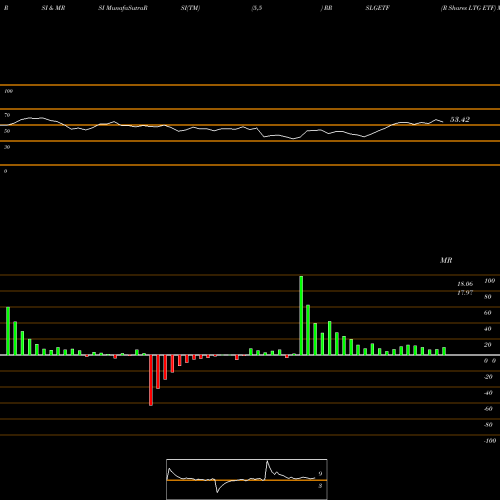Click the MR indicator label
The height and width of the screenshot is (500, 500).
pos(446,260)
